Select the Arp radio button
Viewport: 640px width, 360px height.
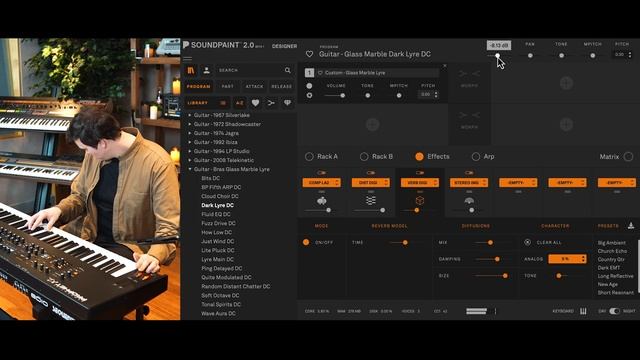[476, 156]
